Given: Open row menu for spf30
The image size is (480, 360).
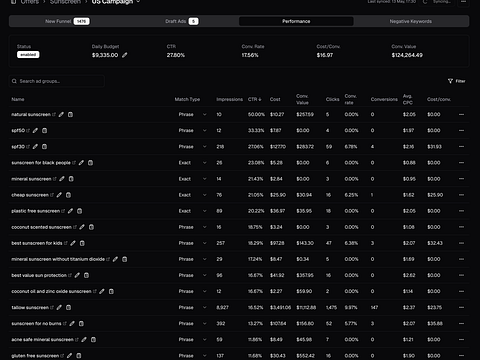Looking at the screenshot, I should click(461, 146).
